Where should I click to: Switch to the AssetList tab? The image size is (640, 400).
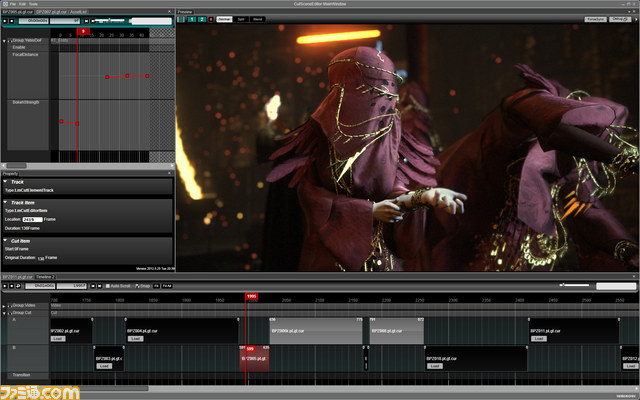click(x=78, y=12)
